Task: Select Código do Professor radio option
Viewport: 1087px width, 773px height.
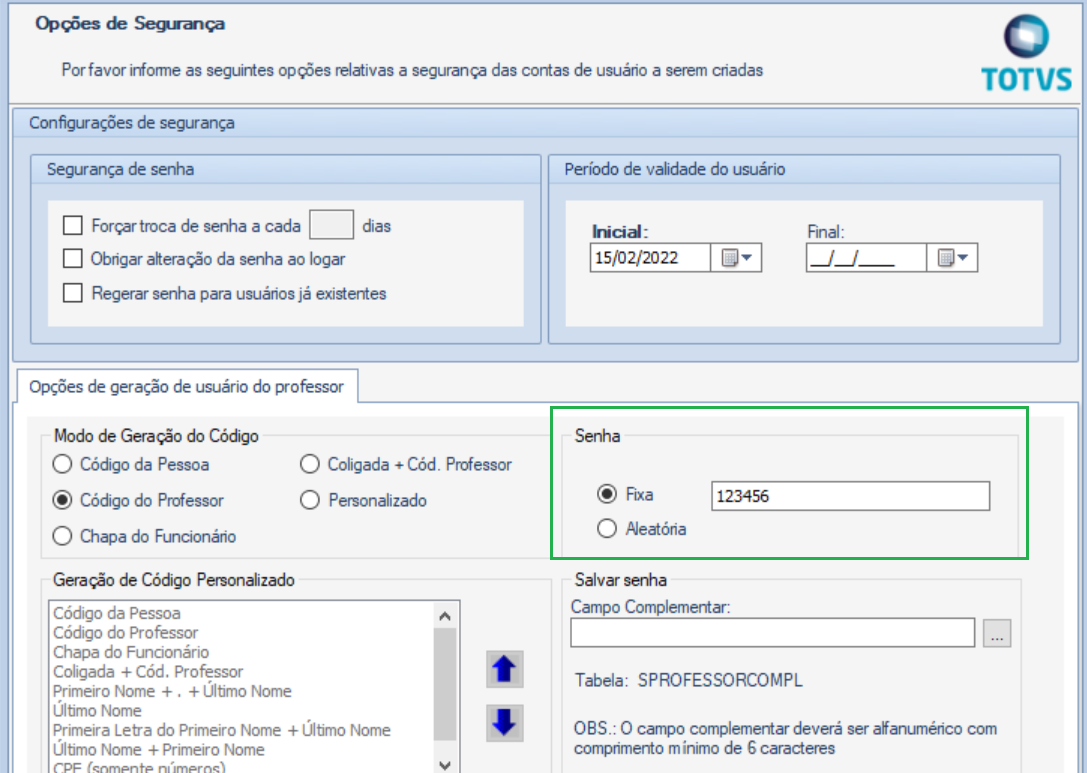Action: (62, 500)
